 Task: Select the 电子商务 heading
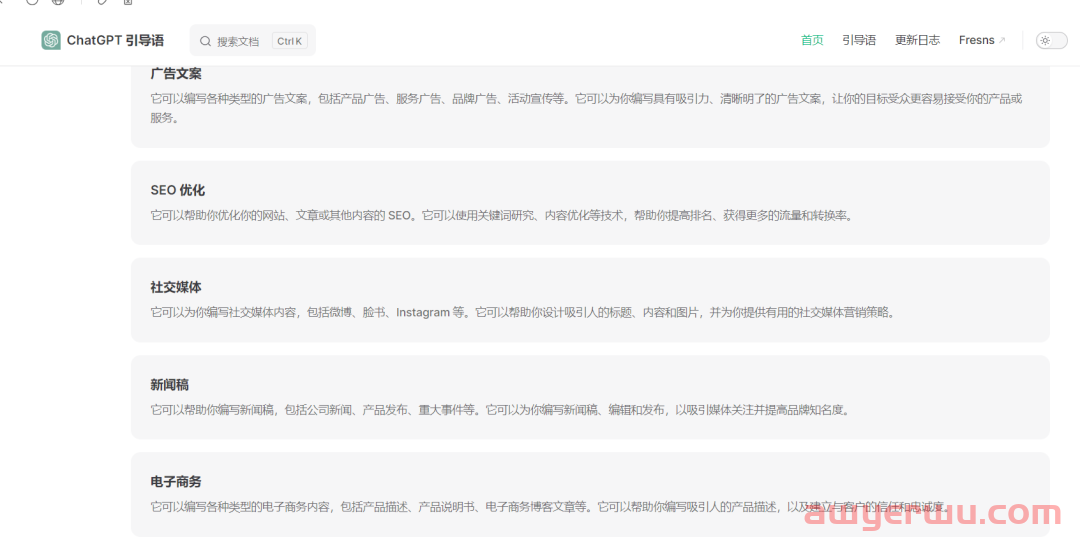[176, 481]
